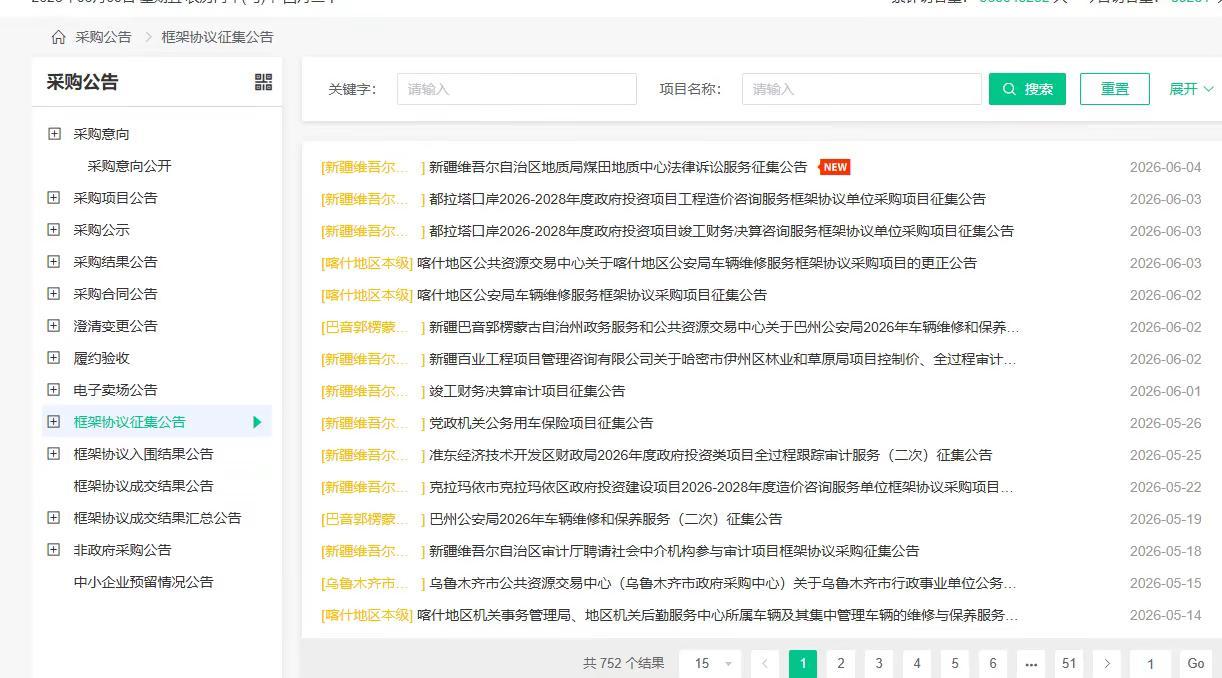Go to page 6

tap(993, 663)
